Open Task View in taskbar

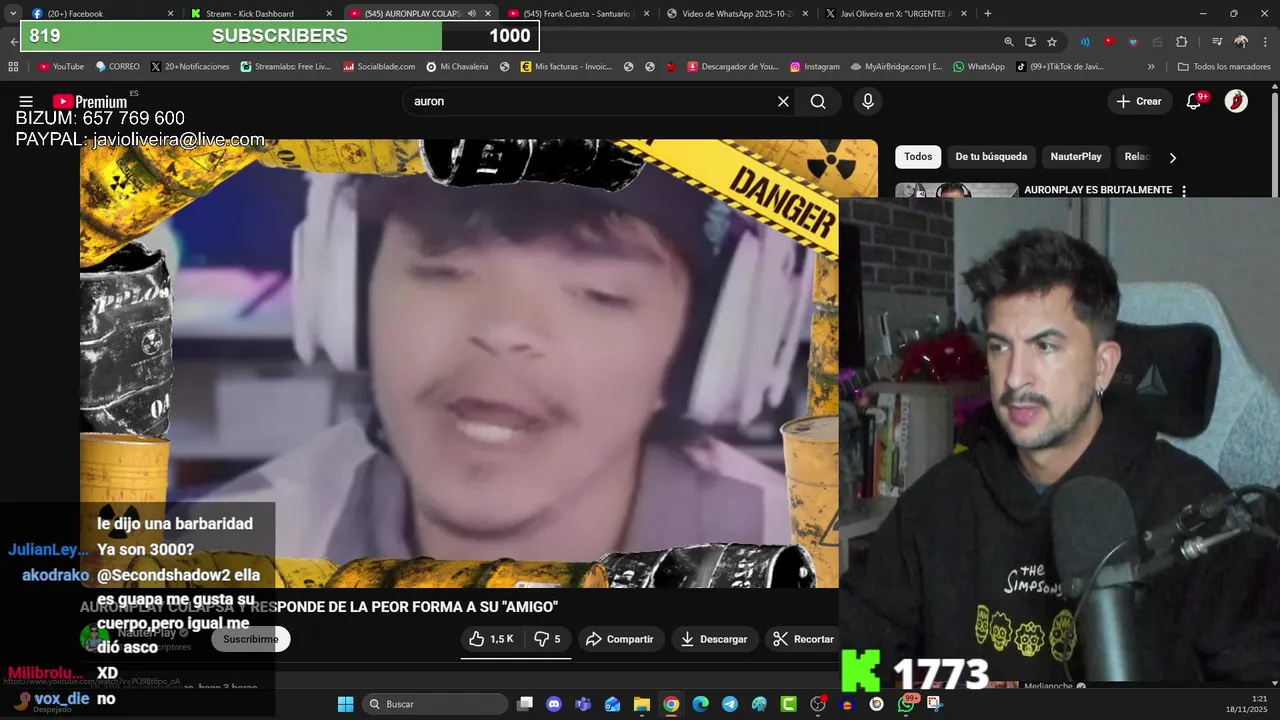click(x=525, y=704)
